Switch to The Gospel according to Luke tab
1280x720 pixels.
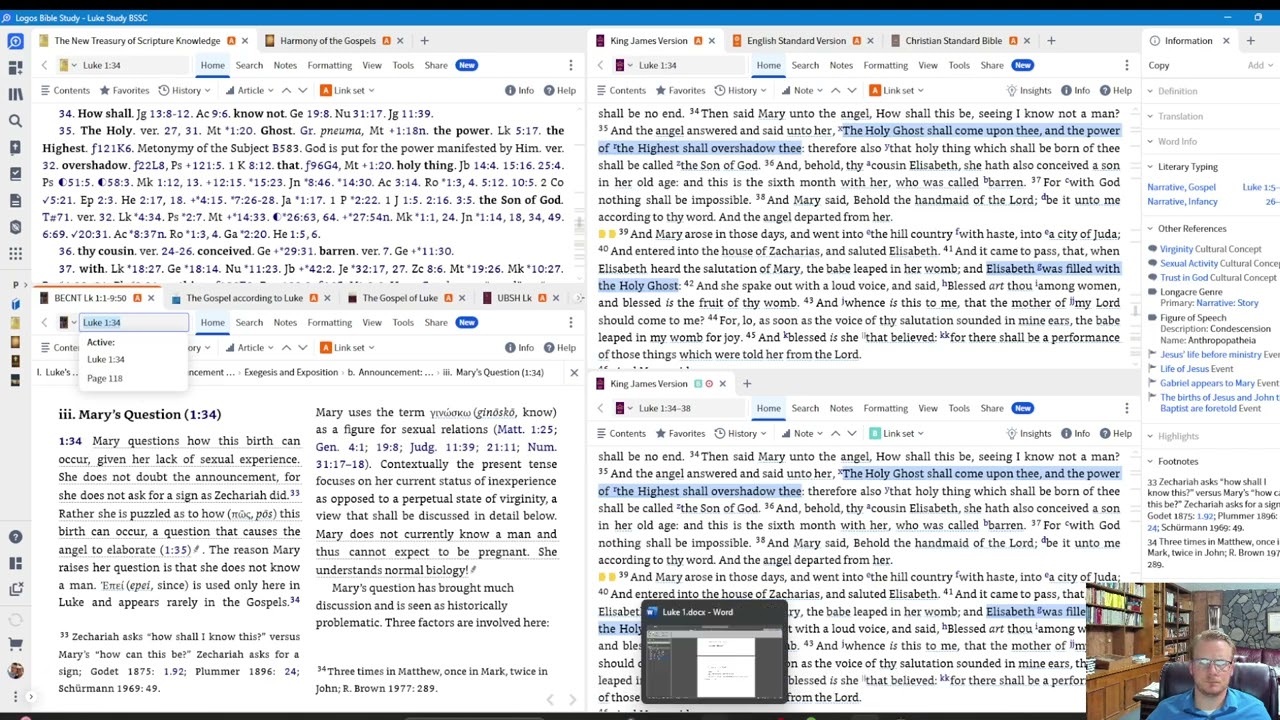244,298
